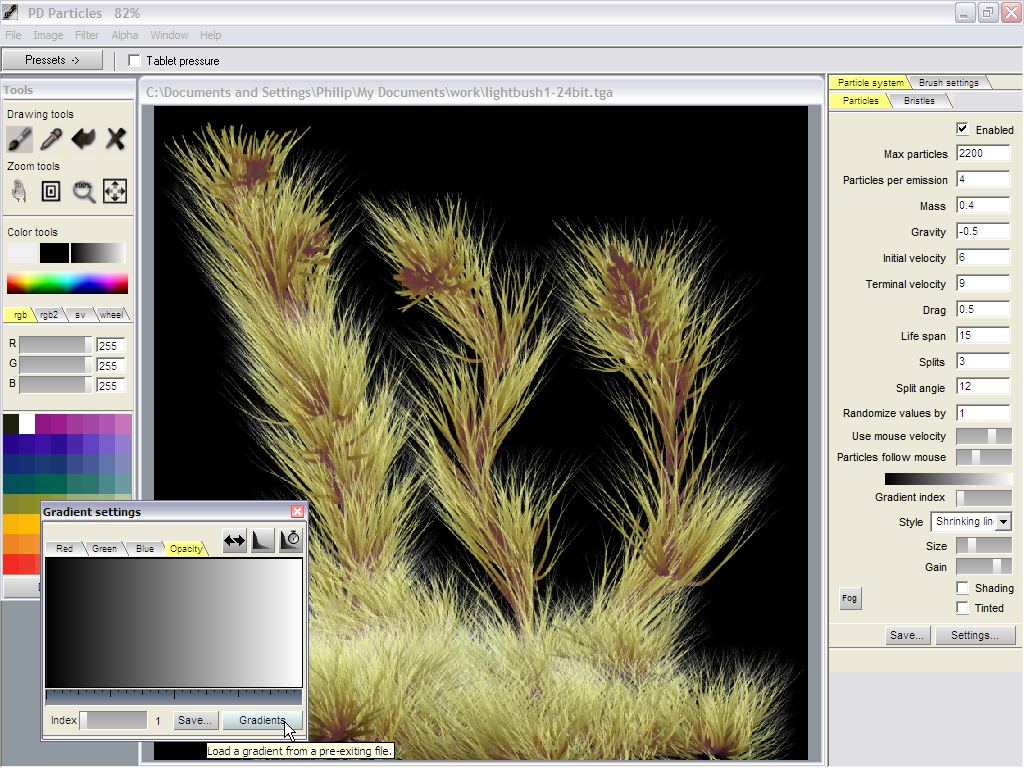This screenshot has width=1024, height=768.
Task: Switch to the Red gradient channel tab
Action: click(x=64, y=548)
